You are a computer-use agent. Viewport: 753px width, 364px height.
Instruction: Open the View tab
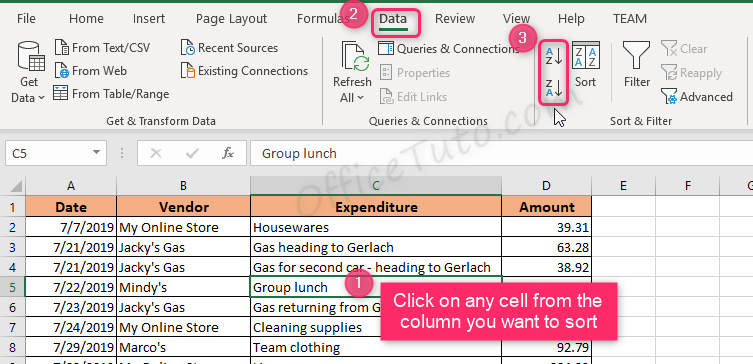pos(516,19)
